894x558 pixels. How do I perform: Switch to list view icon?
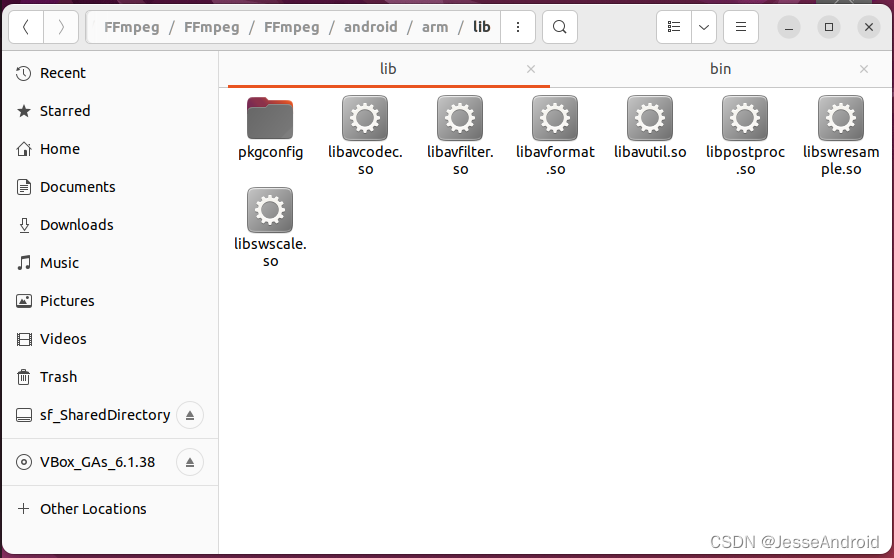(674, 27)
